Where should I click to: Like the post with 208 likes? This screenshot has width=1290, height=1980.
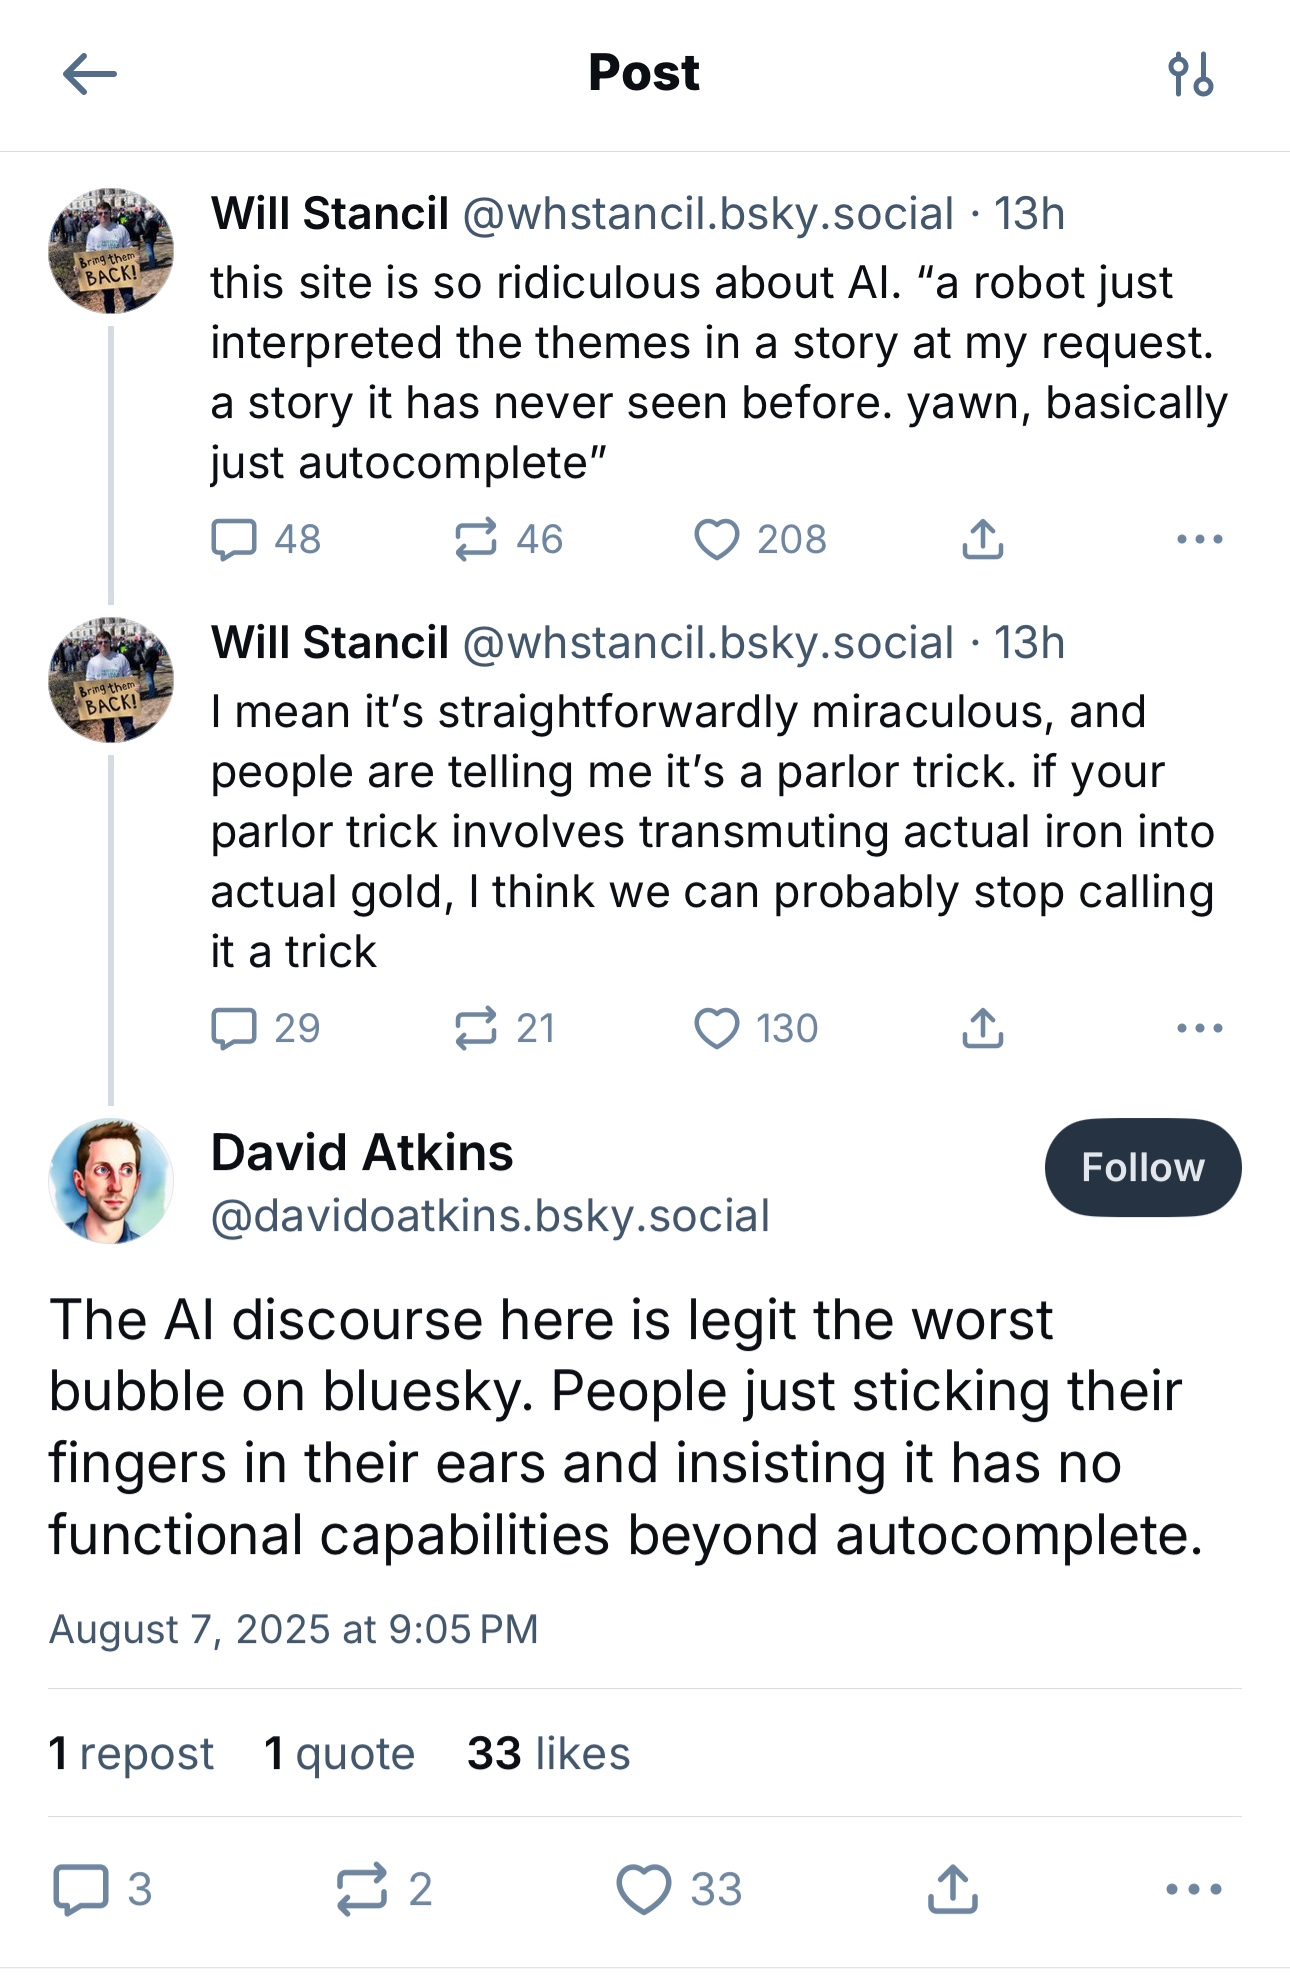click(717, 539)
